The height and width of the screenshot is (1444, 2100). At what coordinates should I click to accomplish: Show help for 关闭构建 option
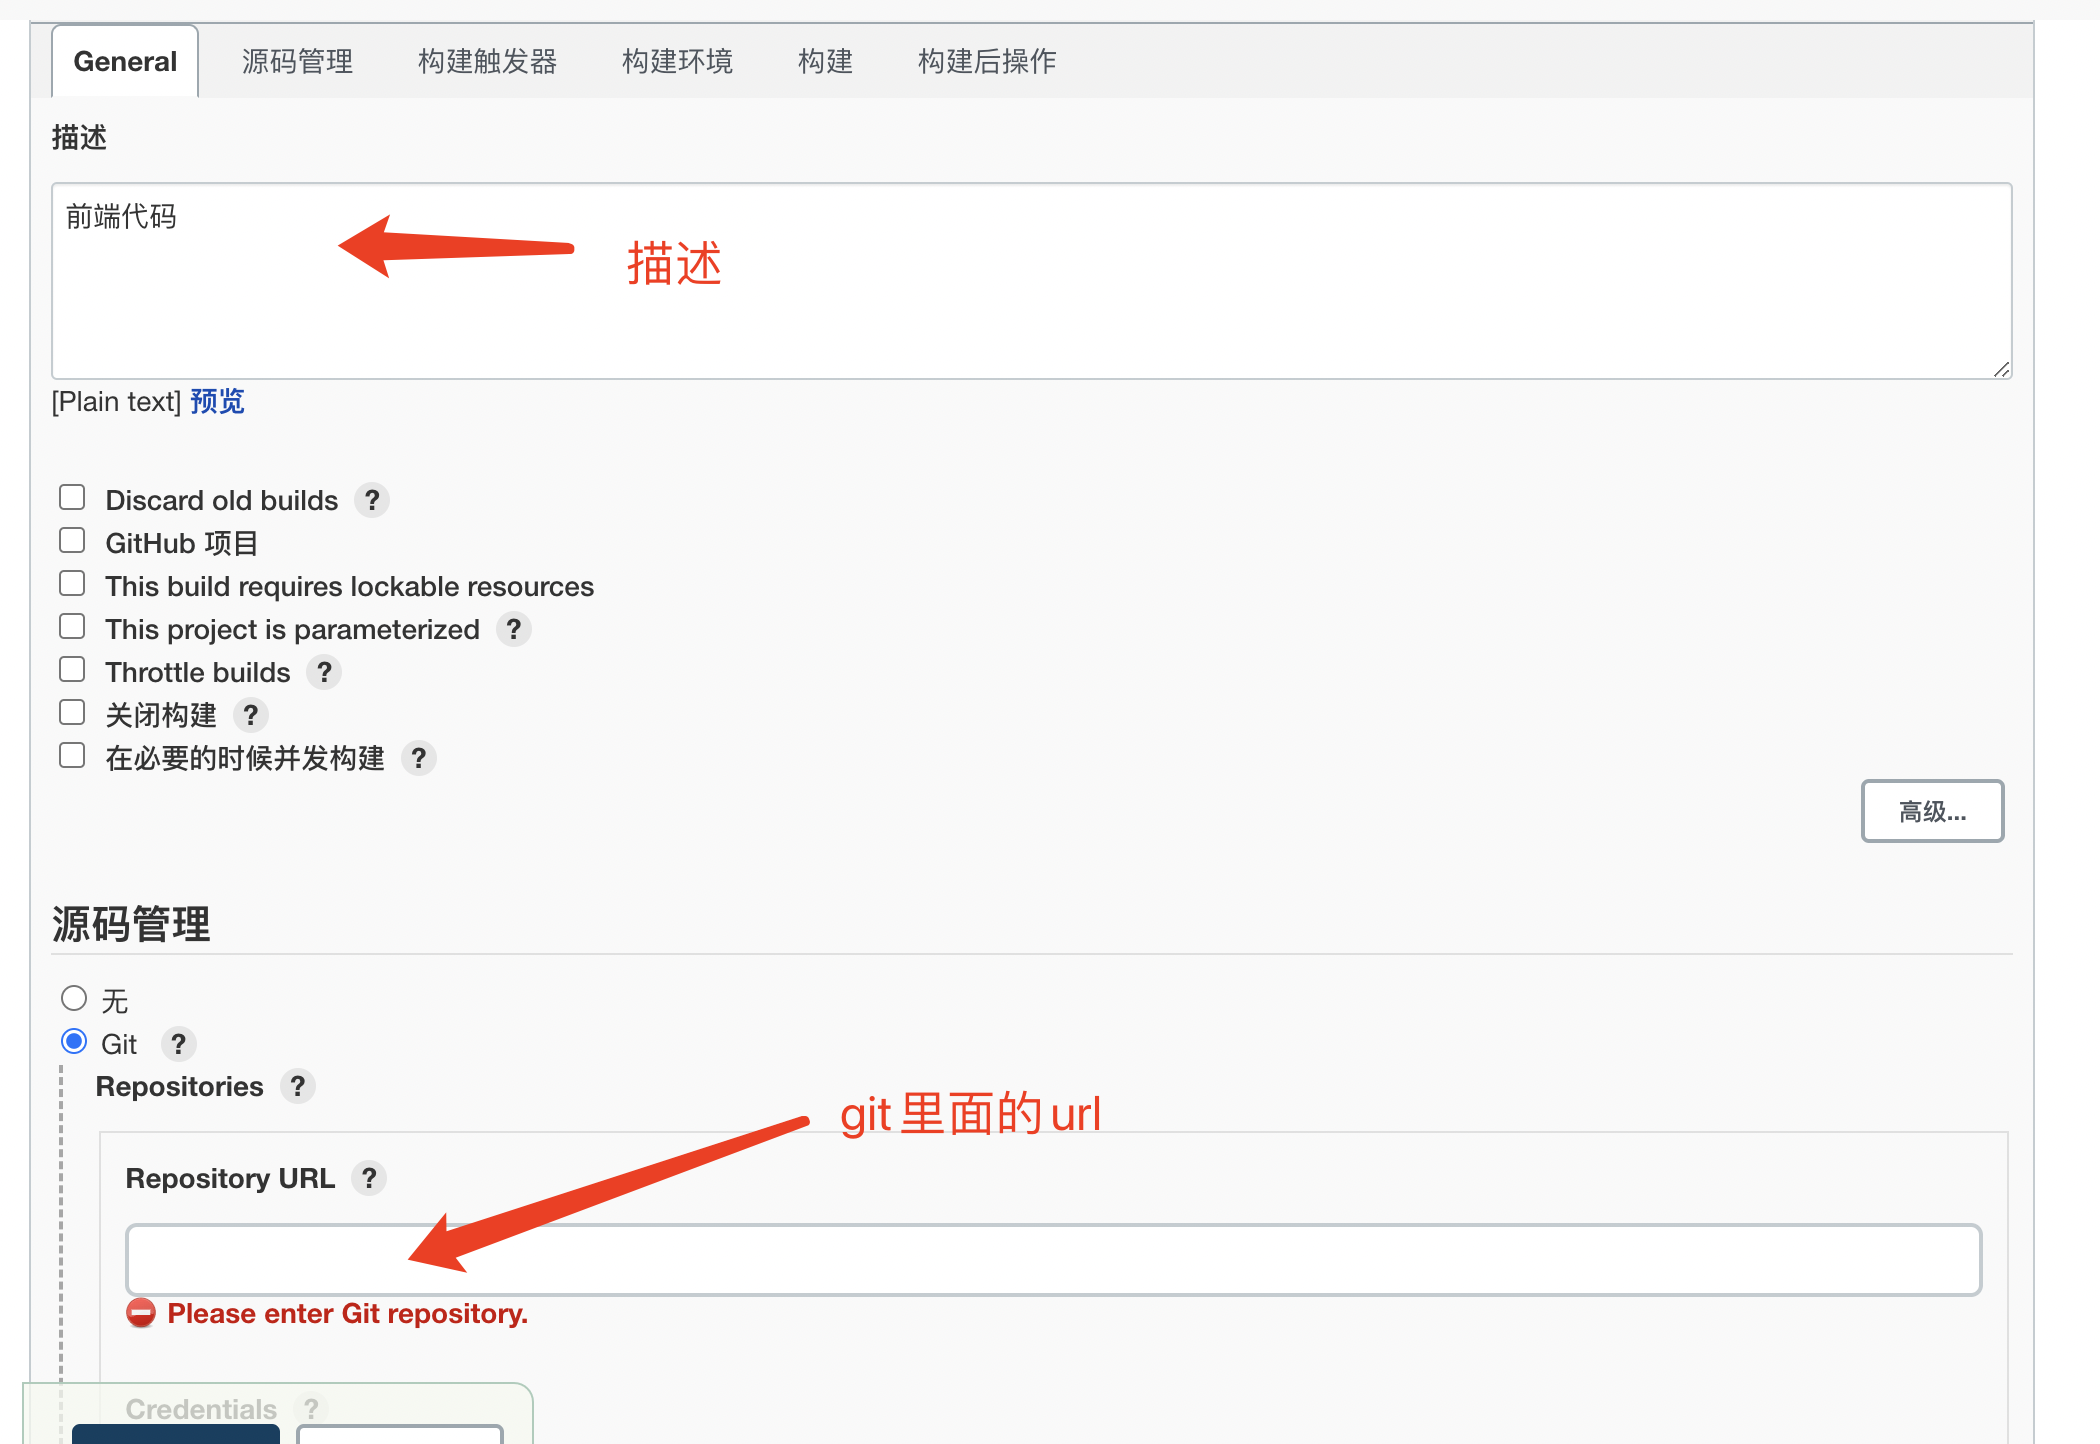point(251,715)
